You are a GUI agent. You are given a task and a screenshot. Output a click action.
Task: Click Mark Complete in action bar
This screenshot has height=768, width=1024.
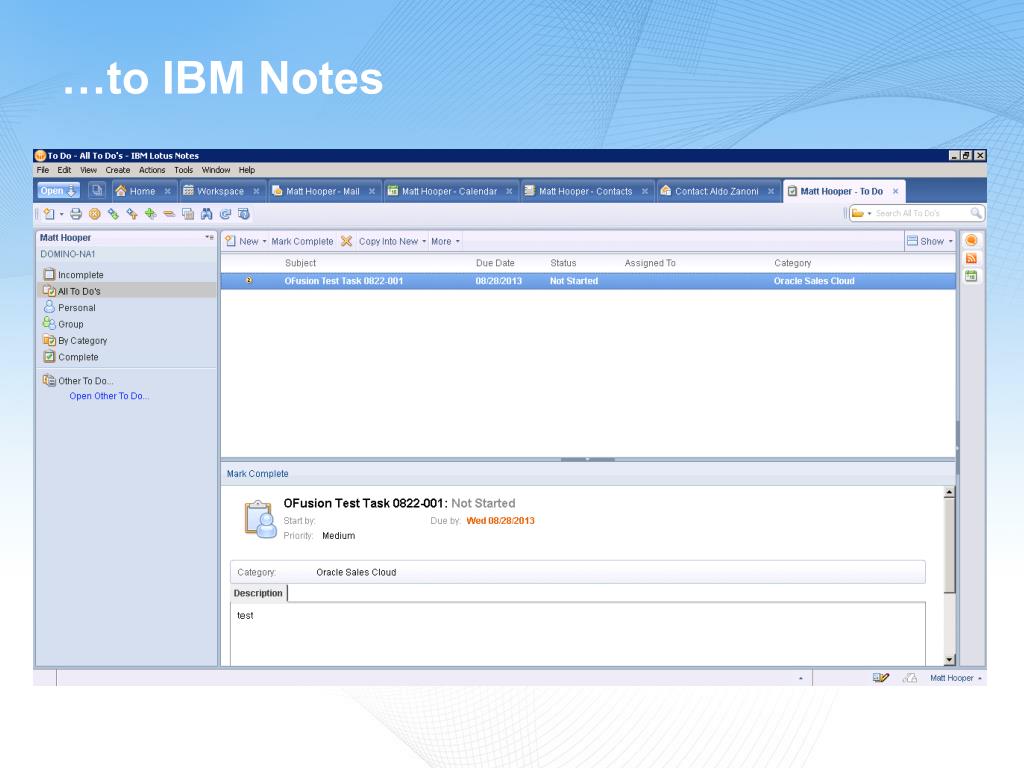click(x=302, y=242)
